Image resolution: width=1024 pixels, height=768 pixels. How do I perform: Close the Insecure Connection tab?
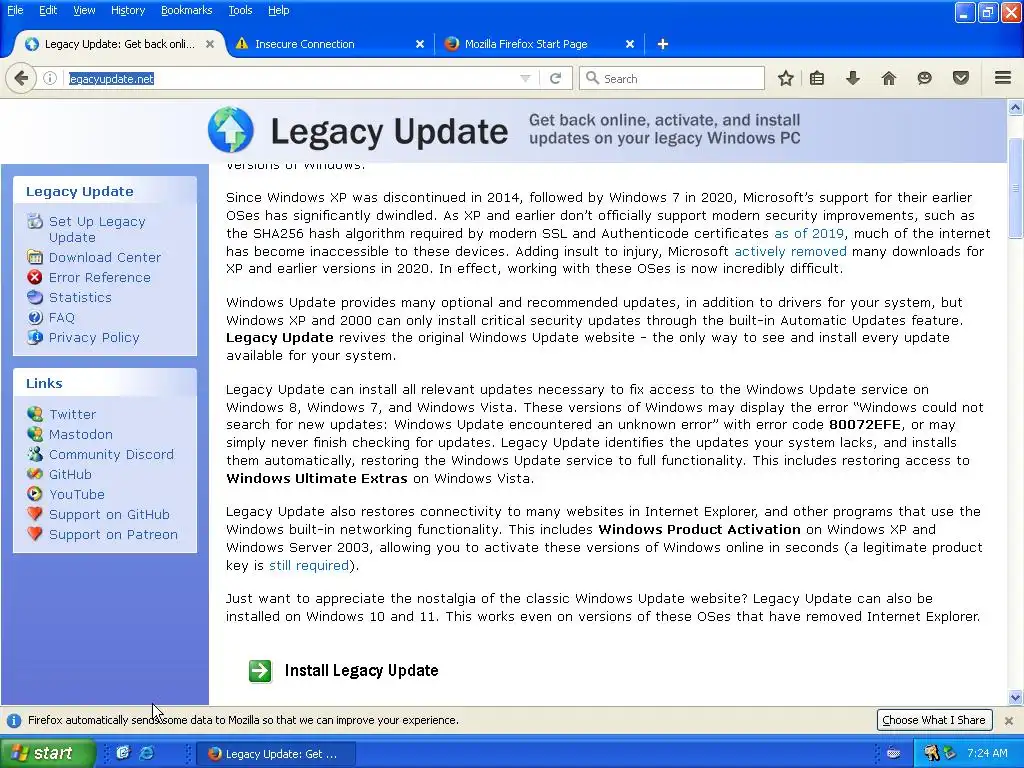[419, 44]
